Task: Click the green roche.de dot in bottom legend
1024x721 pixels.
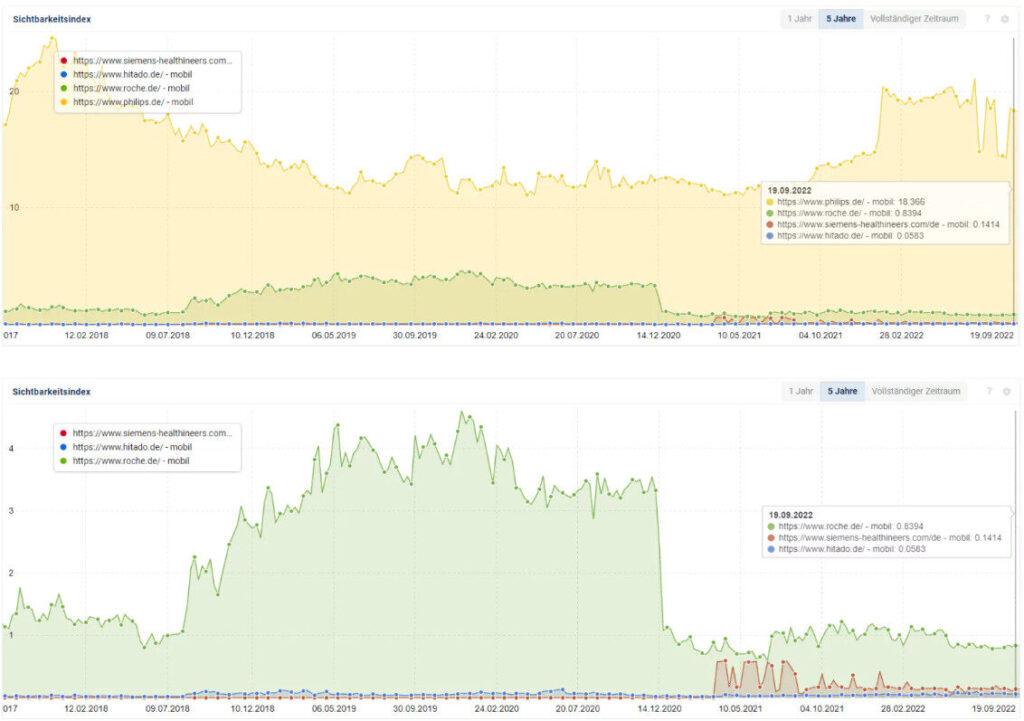Action: 64,461
